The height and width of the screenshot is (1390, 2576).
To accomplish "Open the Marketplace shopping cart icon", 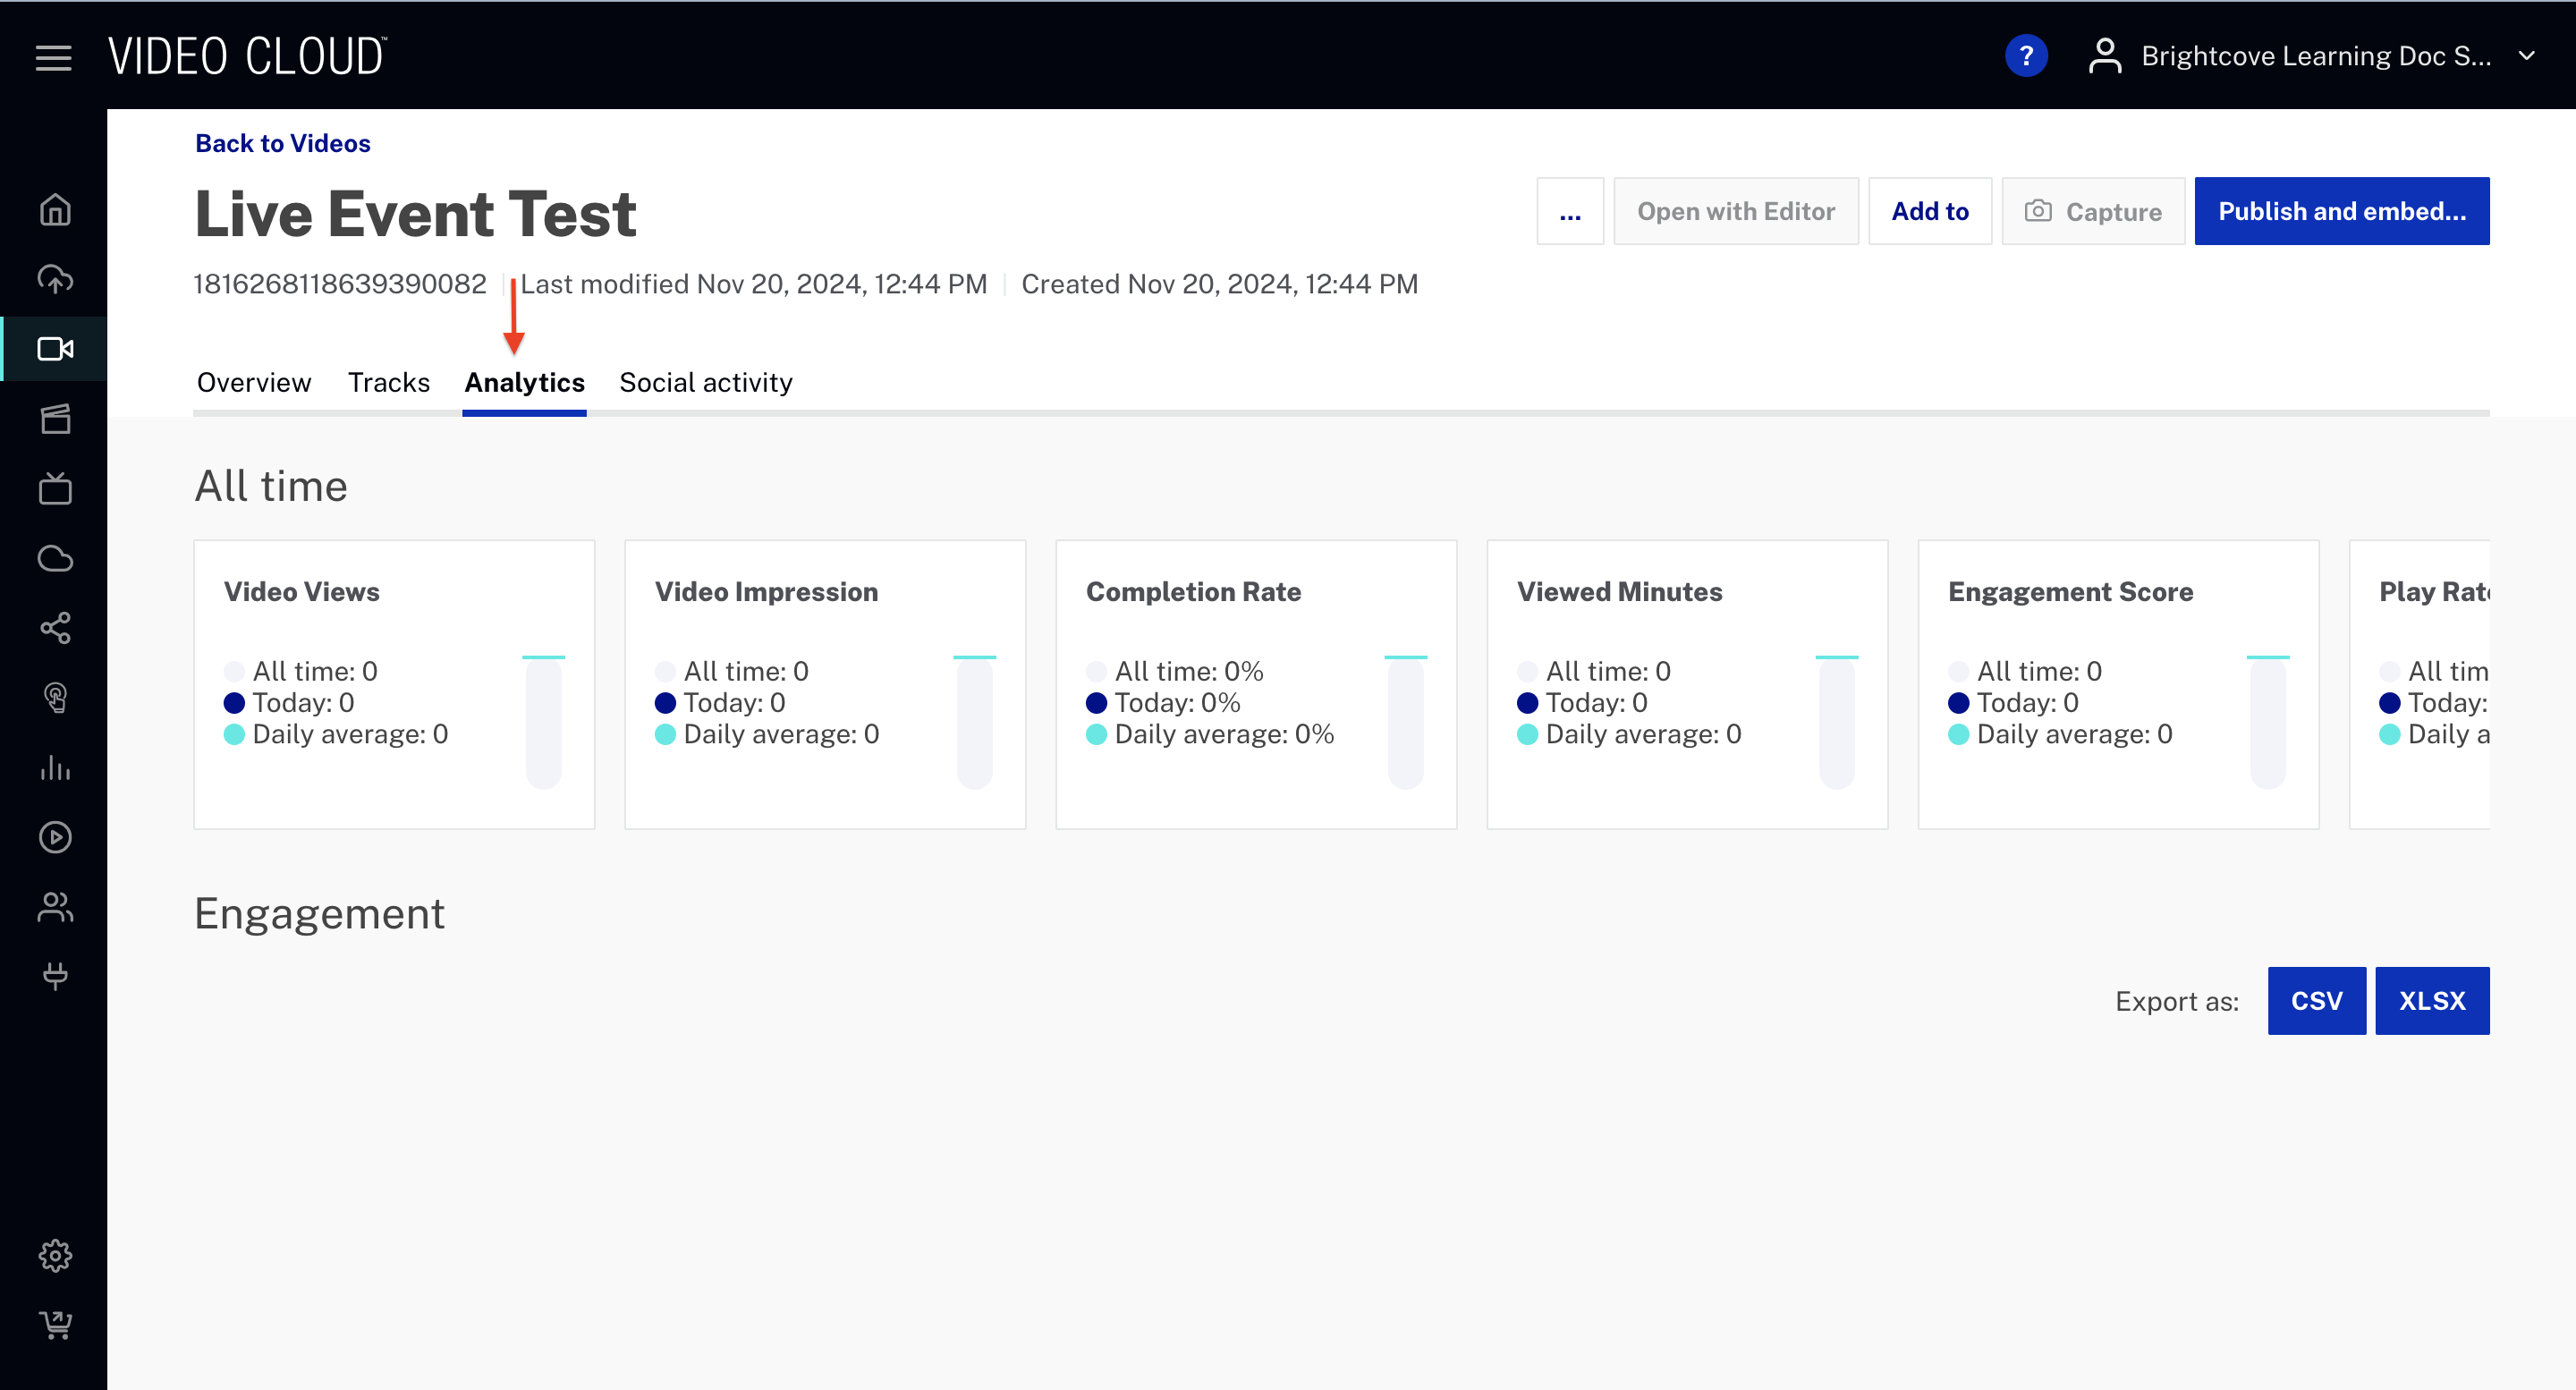I will coord(55,1325).
